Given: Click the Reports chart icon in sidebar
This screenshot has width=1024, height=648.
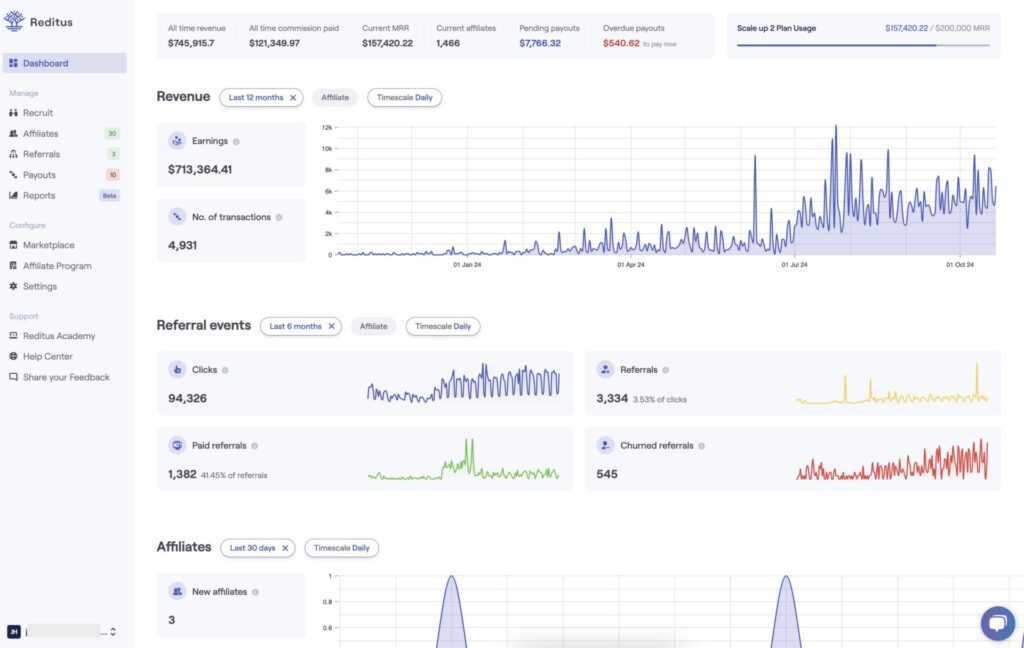Looking at the screenshot, I should [x=13, y=195].
